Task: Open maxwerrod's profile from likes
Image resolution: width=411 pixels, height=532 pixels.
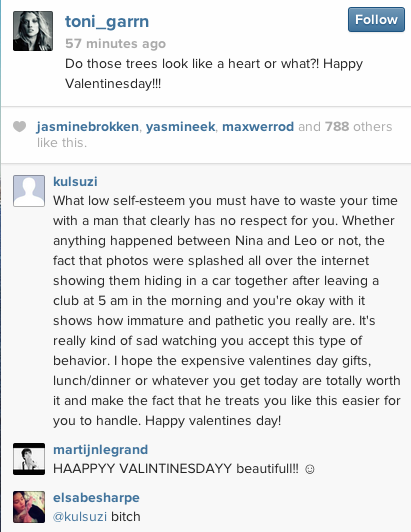Action: click(x=258, y=127)
